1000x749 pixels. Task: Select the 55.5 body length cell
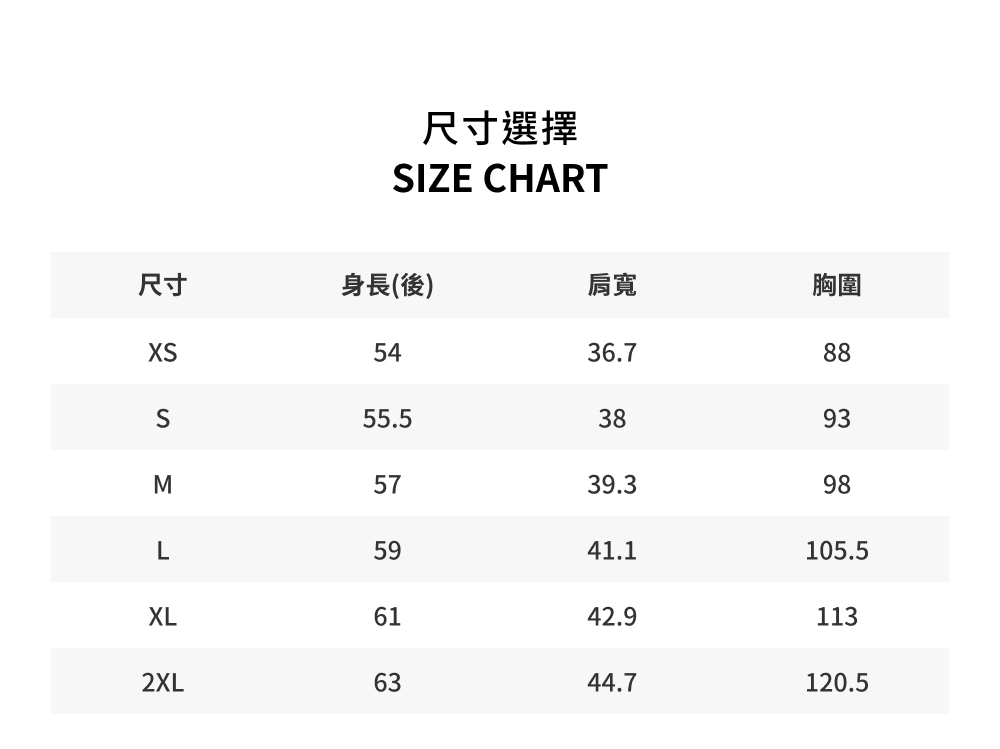point(387,419)
